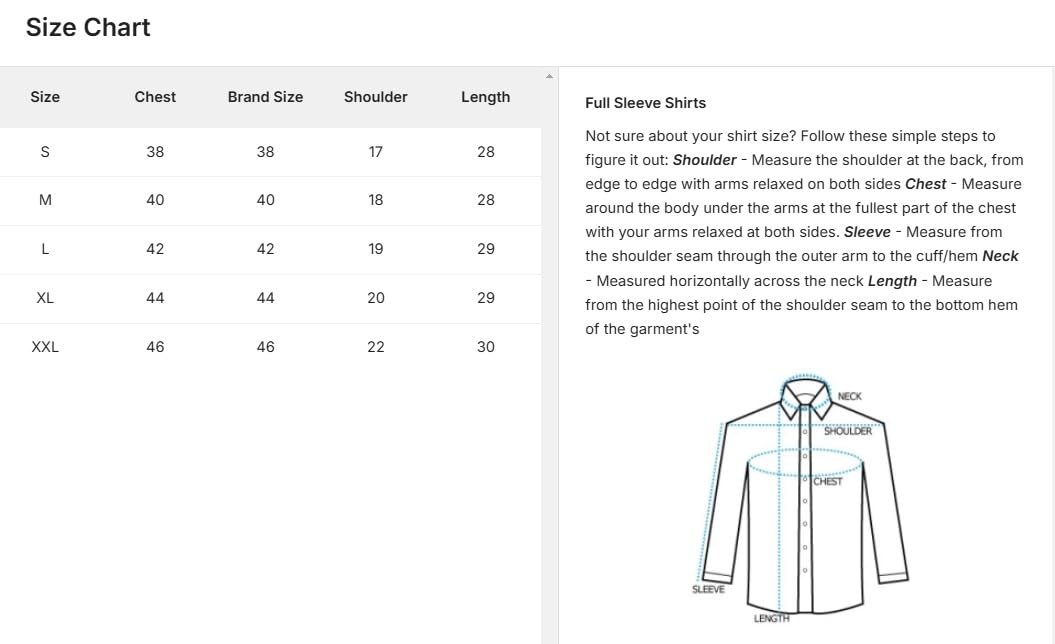Click the Length column header
The image size is (1055, 644).
pos(486,97)
